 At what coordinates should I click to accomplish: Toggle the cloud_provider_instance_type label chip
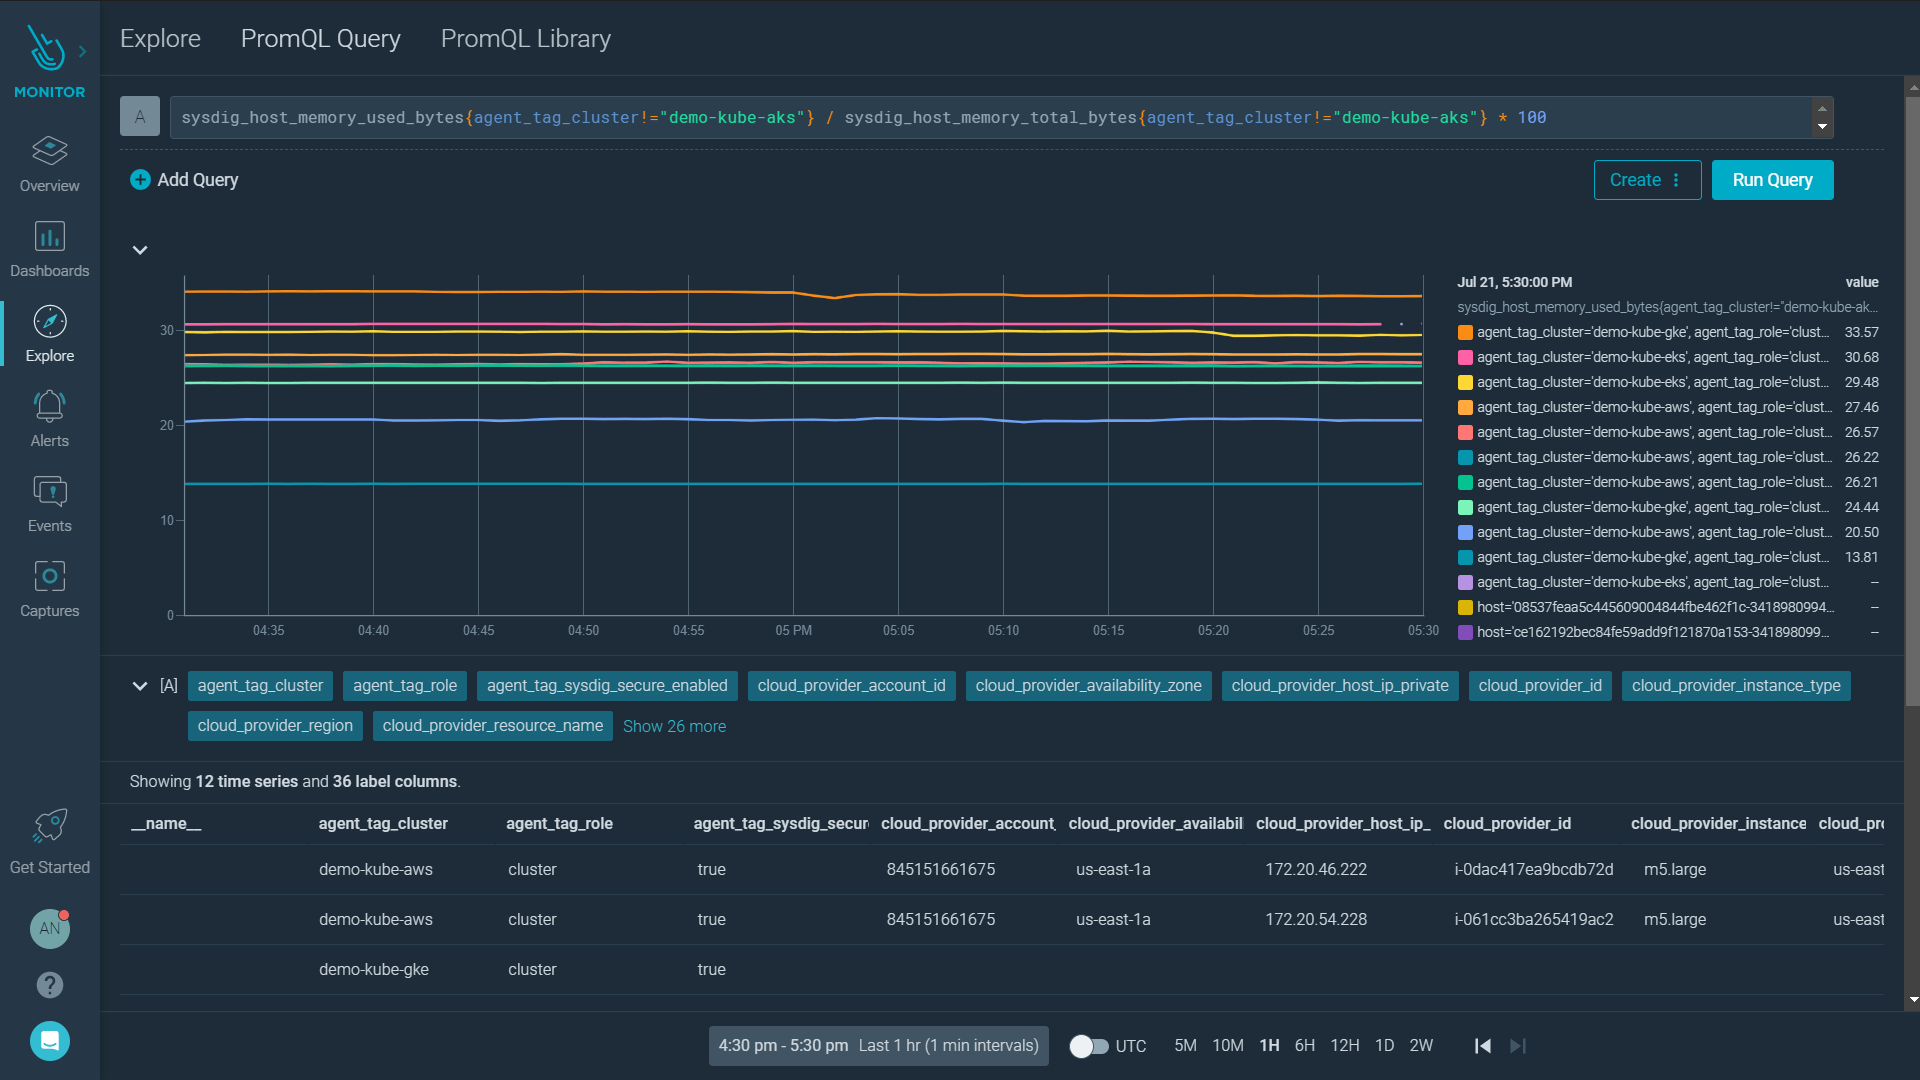(1736, 686)
